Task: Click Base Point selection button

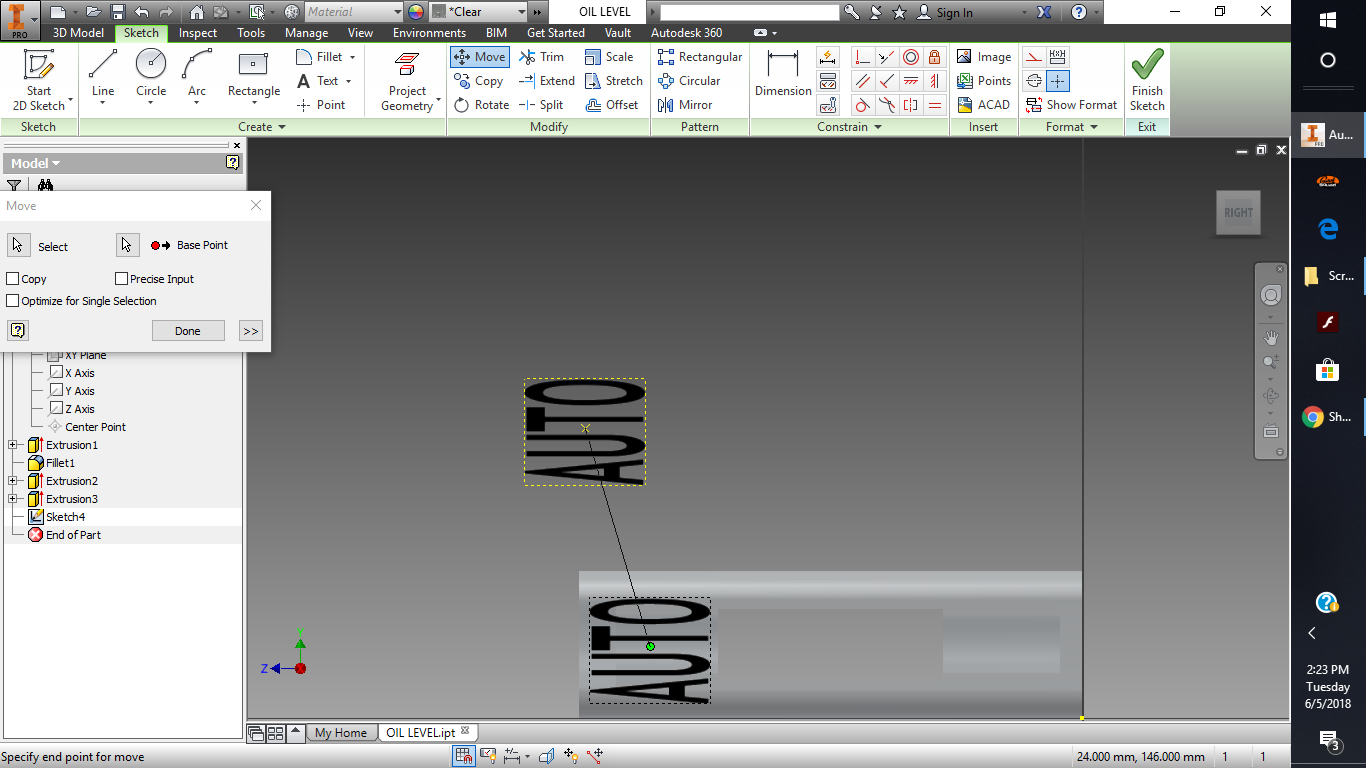Action: (127, 245)
